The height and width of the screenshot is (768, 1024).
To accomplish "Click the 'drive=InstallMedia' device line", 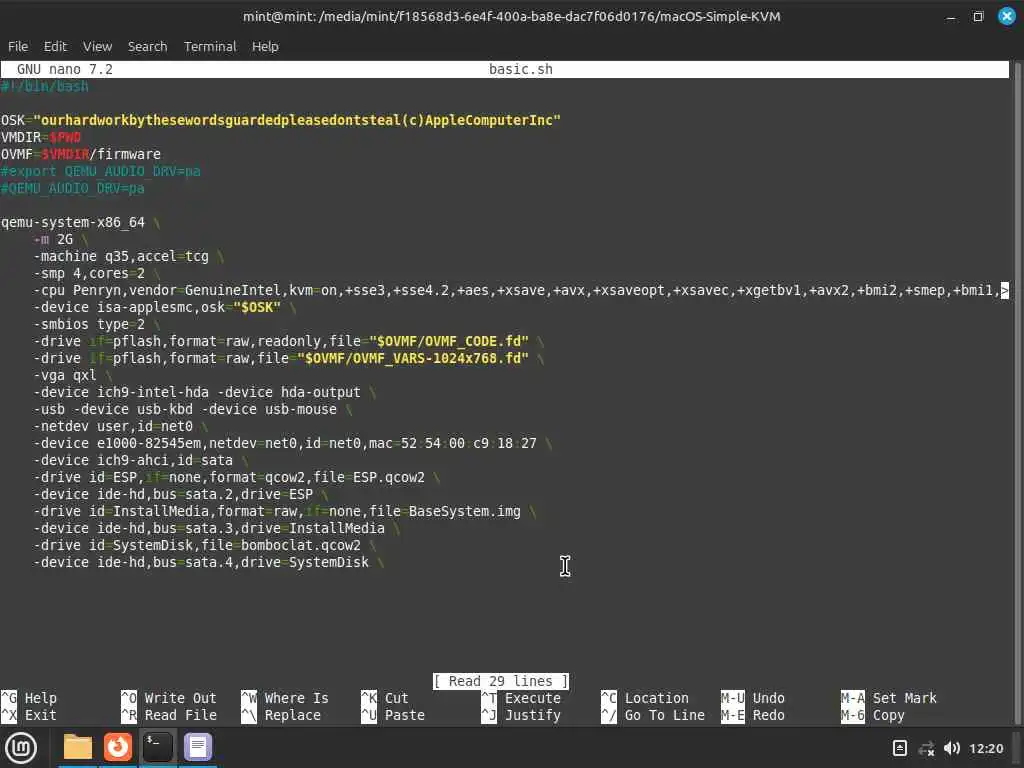I will [x=217, y=528].
